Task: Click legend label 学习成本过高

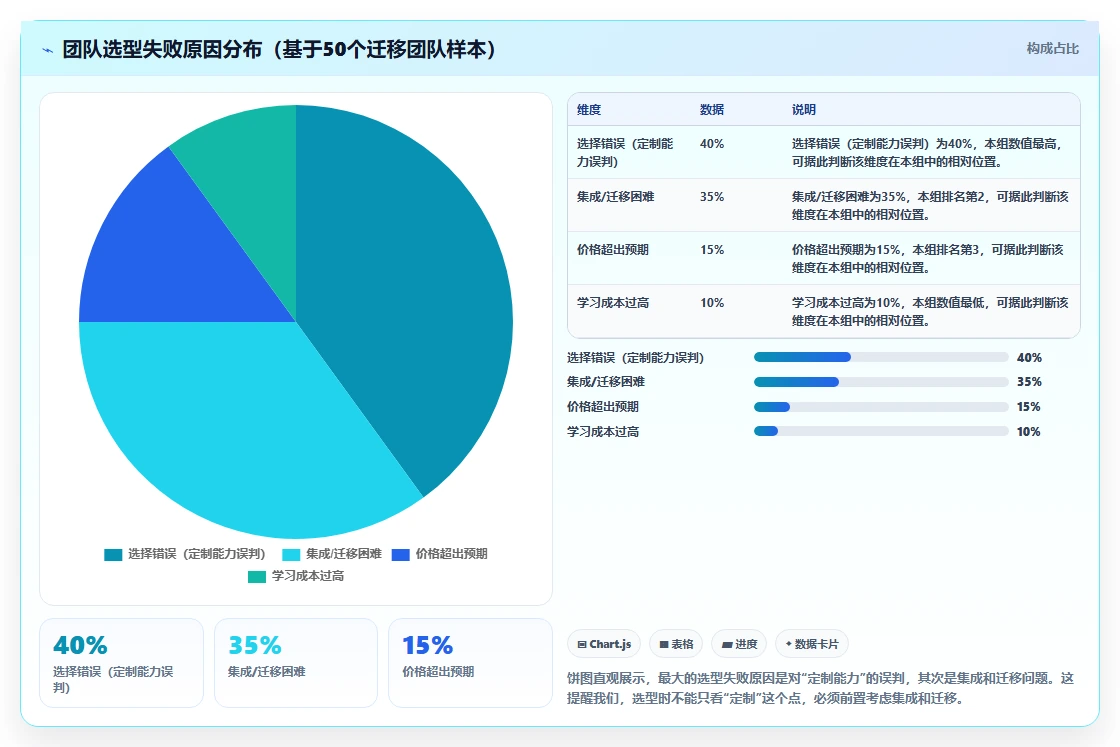Action: 308,576
